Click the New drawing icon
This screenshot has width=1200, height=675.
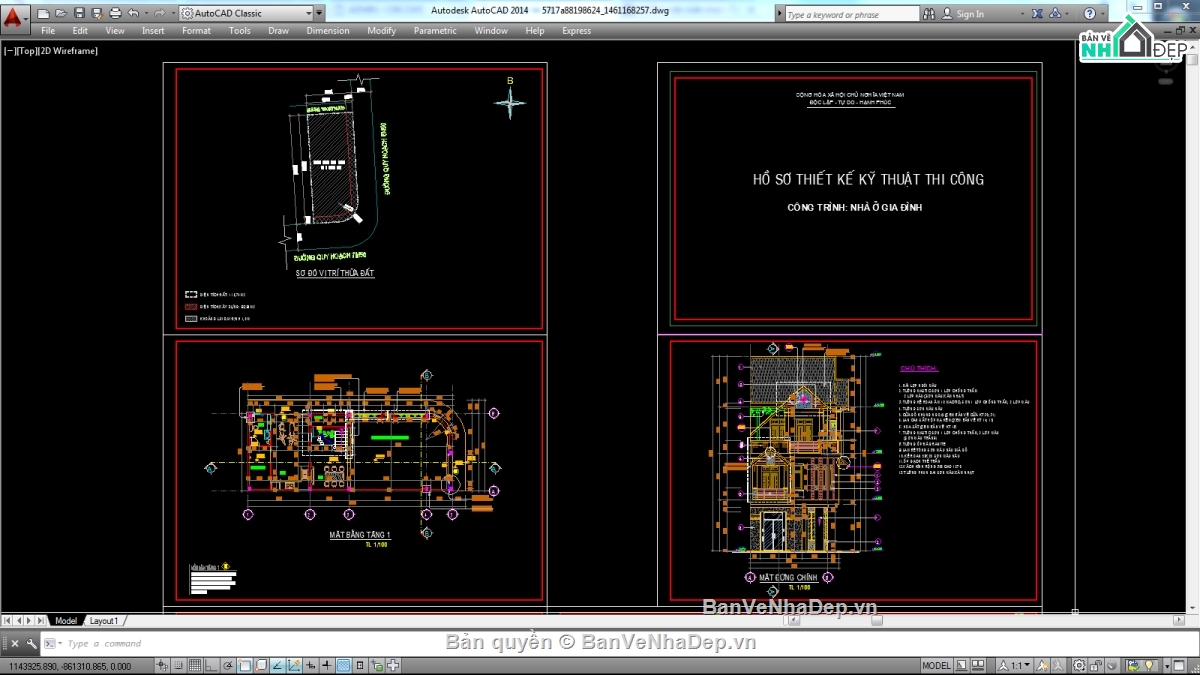[43, 14]
